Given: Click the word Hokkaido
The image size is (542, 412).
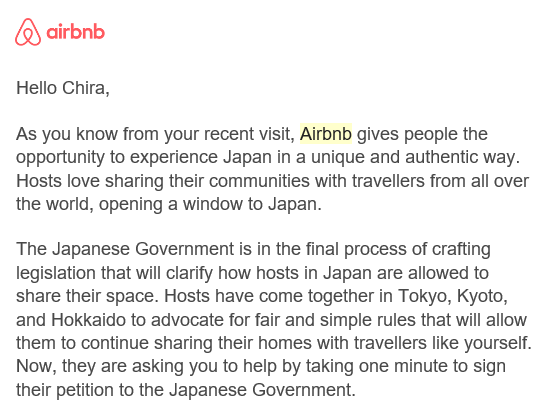Looking at the screenshot, I should [88, 320].
